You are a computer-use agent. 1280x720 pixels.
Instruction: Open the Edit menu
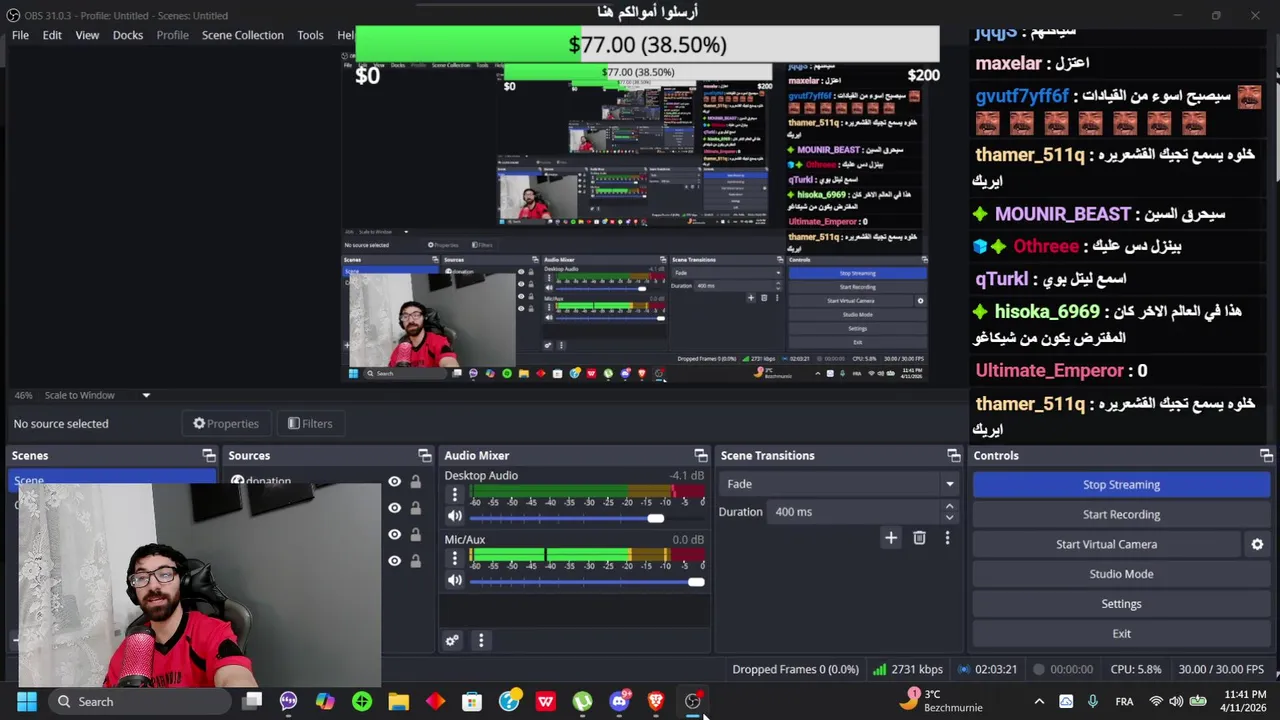tap(52, 35)
